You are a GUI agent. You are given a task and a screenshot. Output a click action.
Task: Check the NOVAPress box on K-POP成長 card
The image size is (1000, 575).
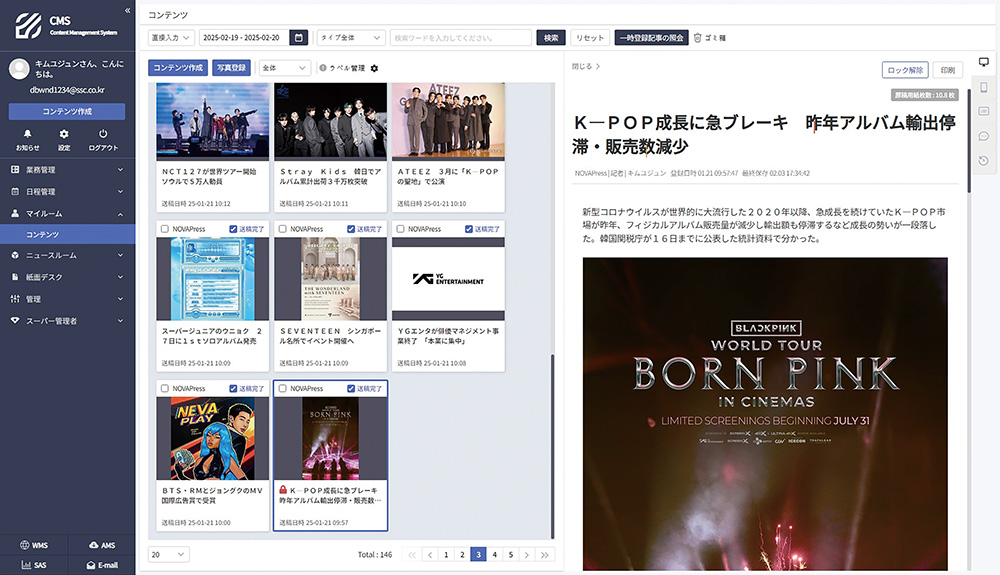(x=283, y=388)
